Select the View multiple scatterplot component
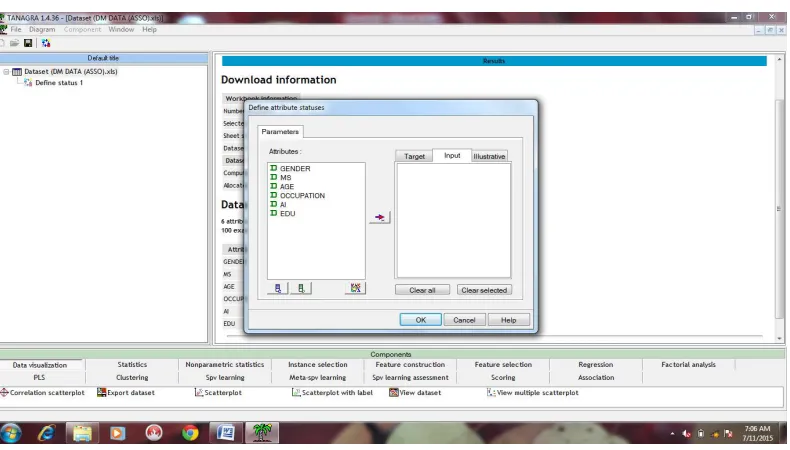 pyautogui.click(x=533, y=393)
